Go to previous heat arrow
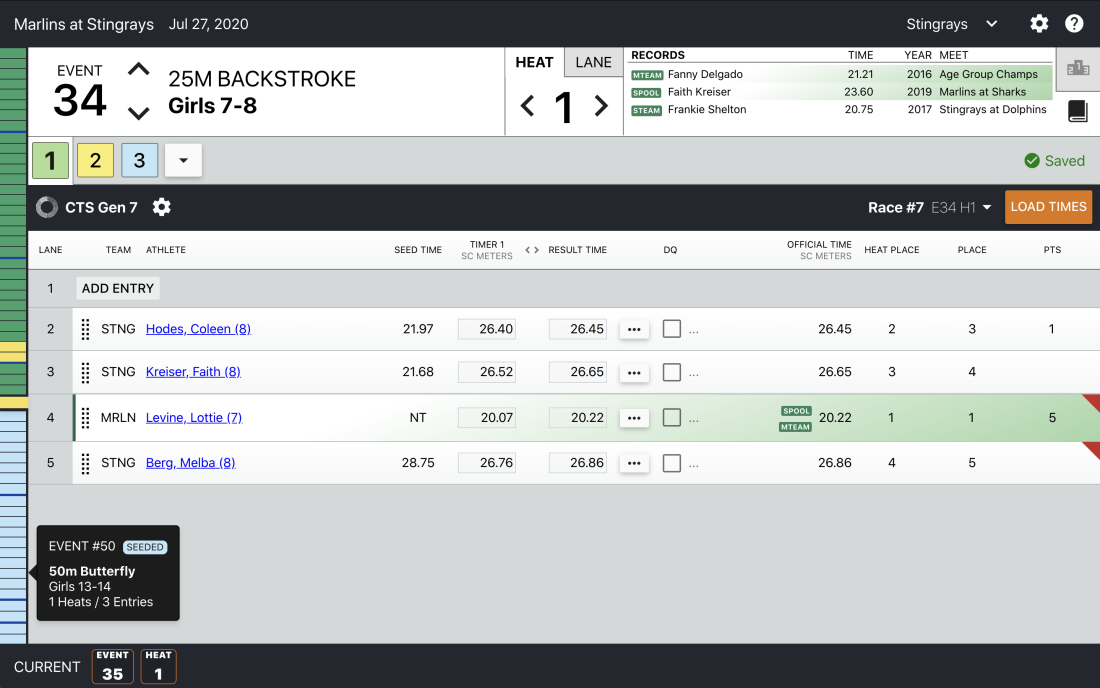Viewport: 1100px width, 688px height. 528,106
